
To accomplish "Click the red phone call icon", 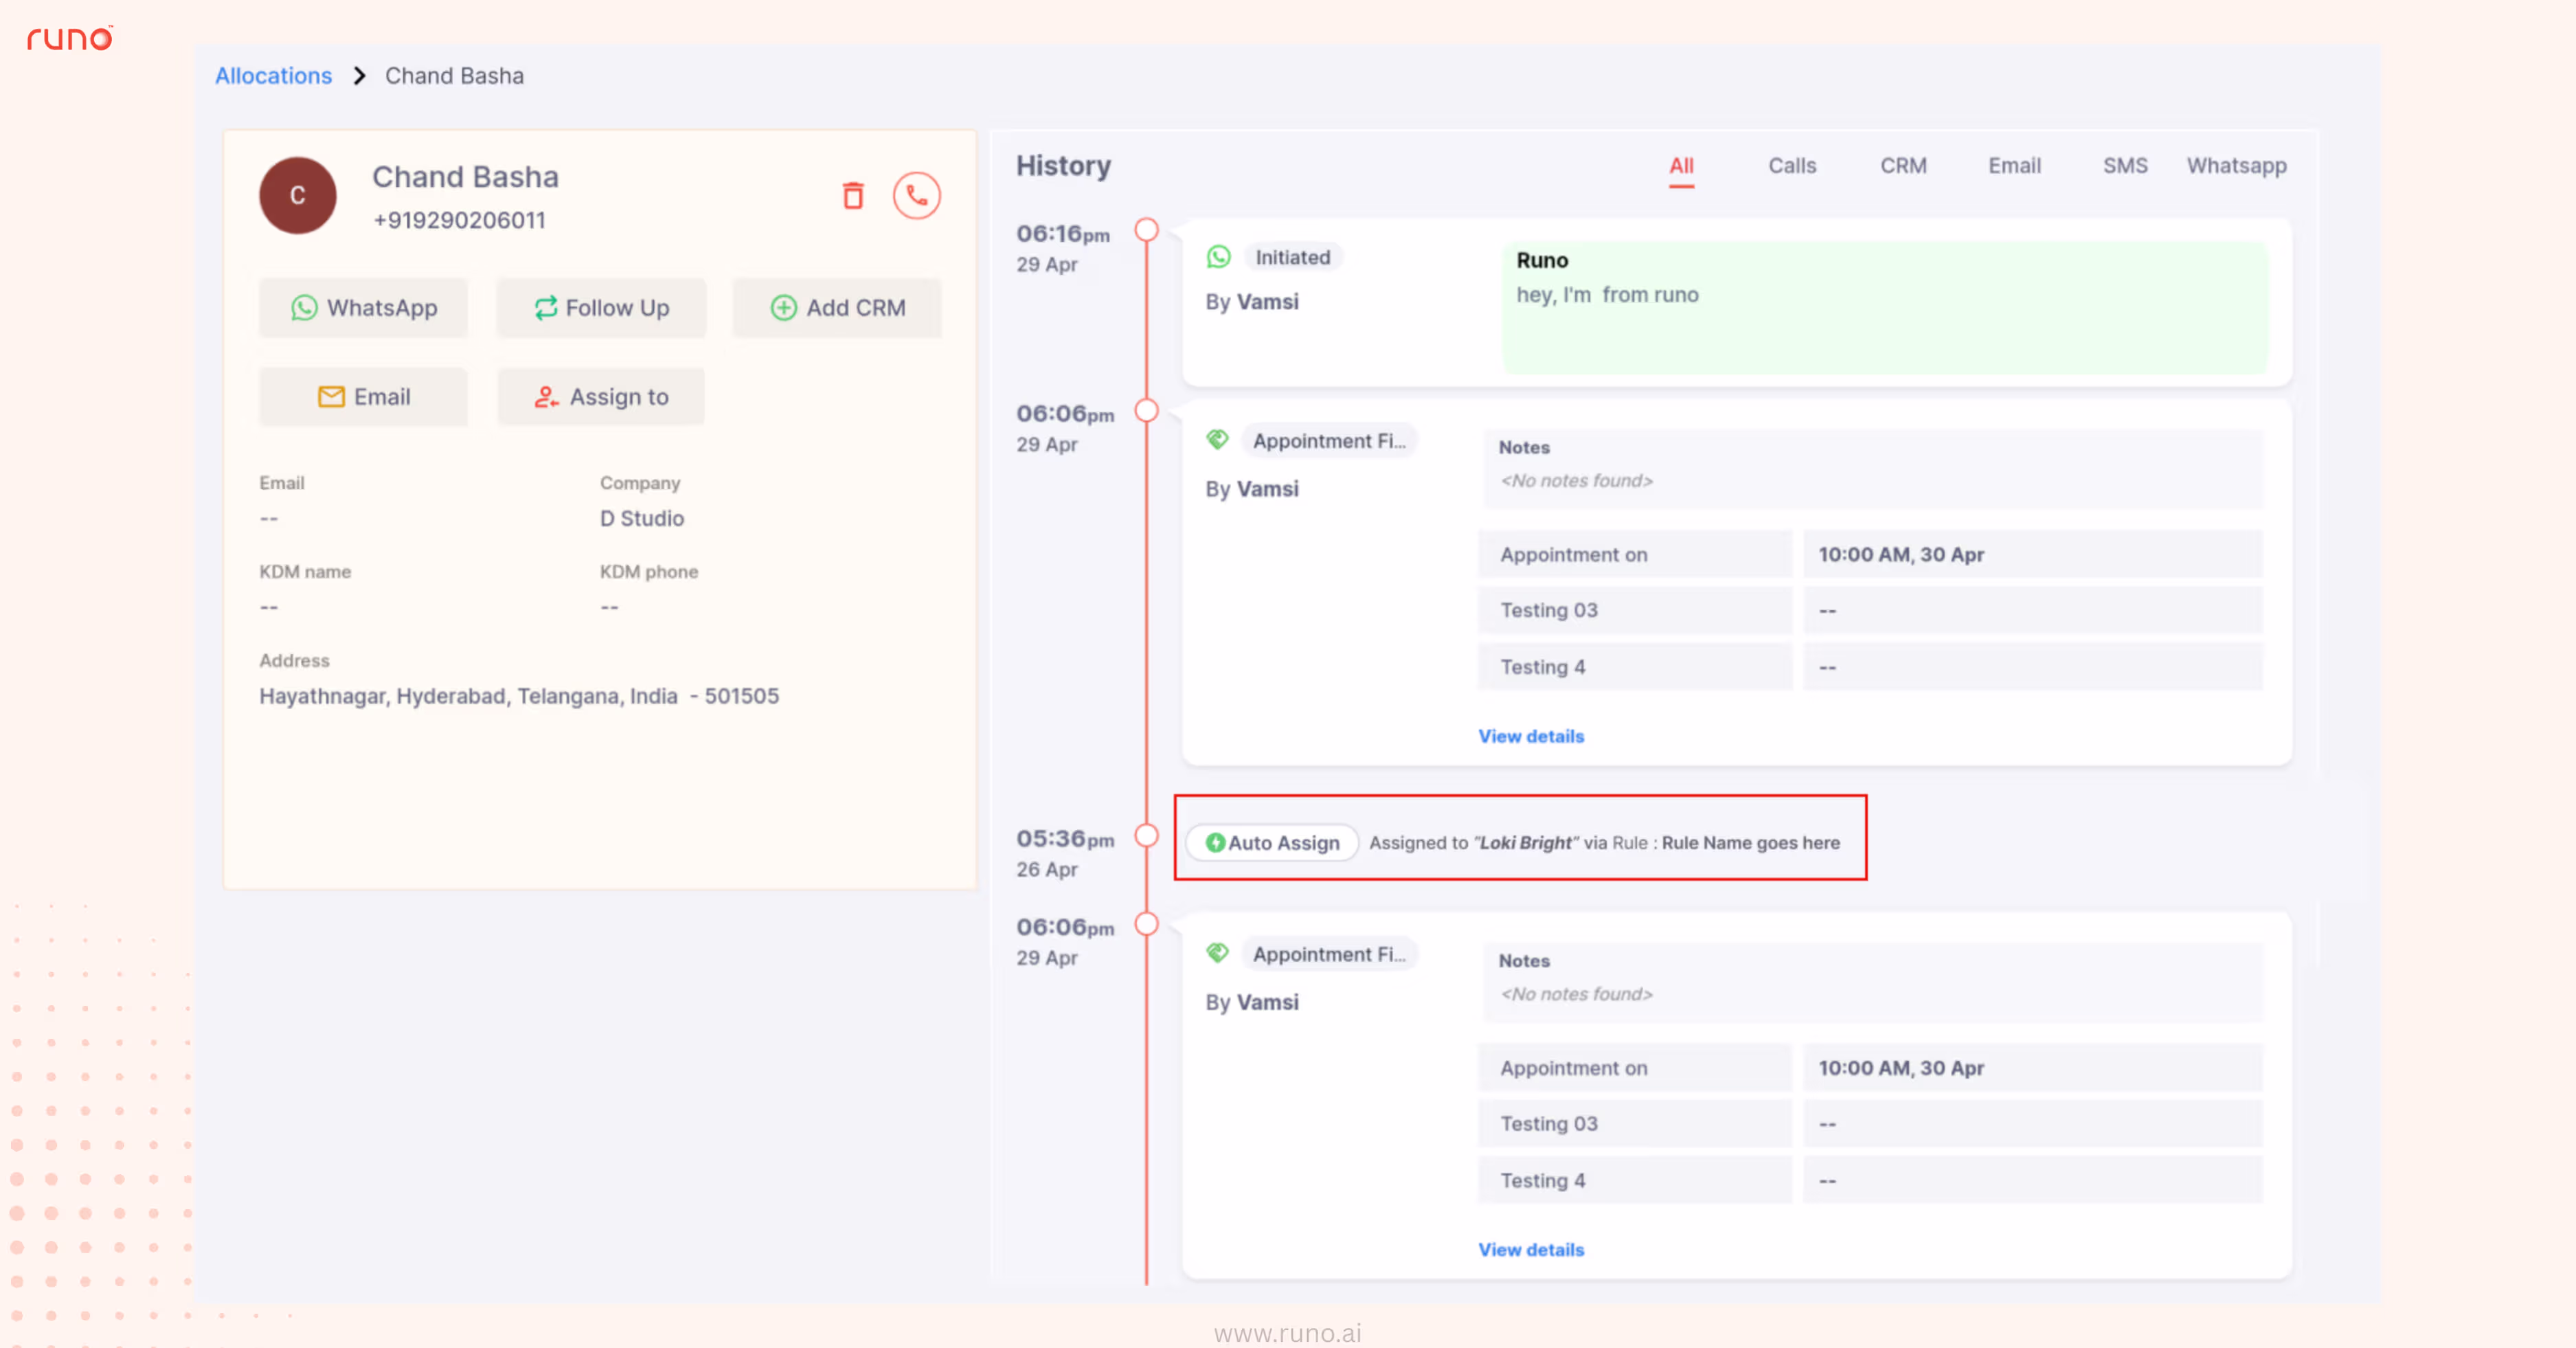I will [x=916, y=196].
